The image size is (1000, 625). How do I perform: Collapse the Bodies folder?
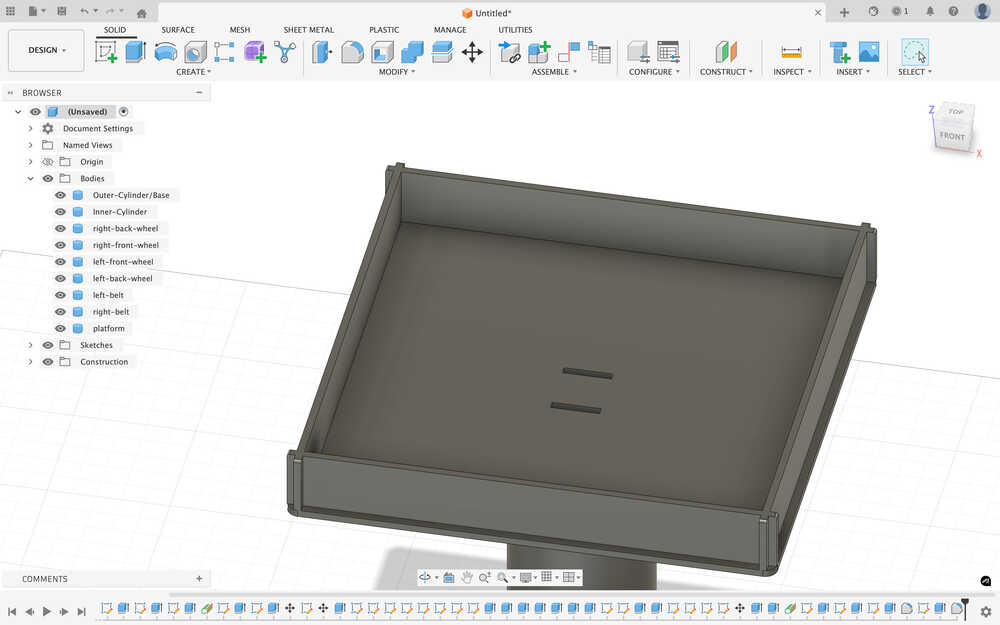point(30,179)
